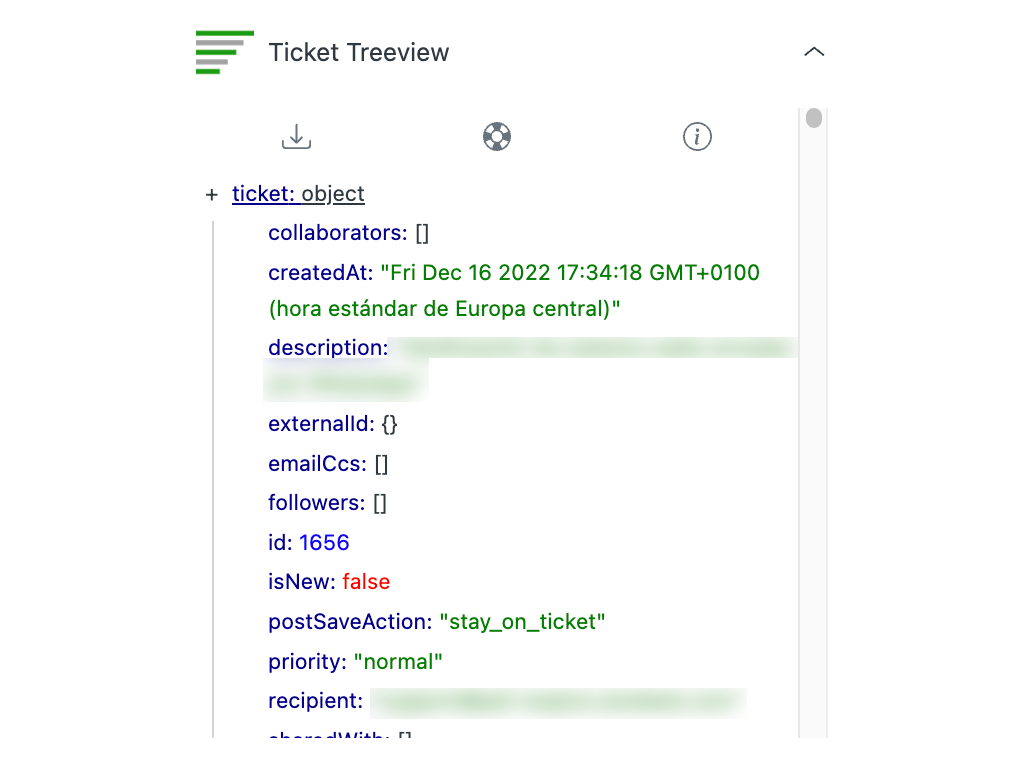Collapse the Ticket Treeview panel chevron

point(814,52)
